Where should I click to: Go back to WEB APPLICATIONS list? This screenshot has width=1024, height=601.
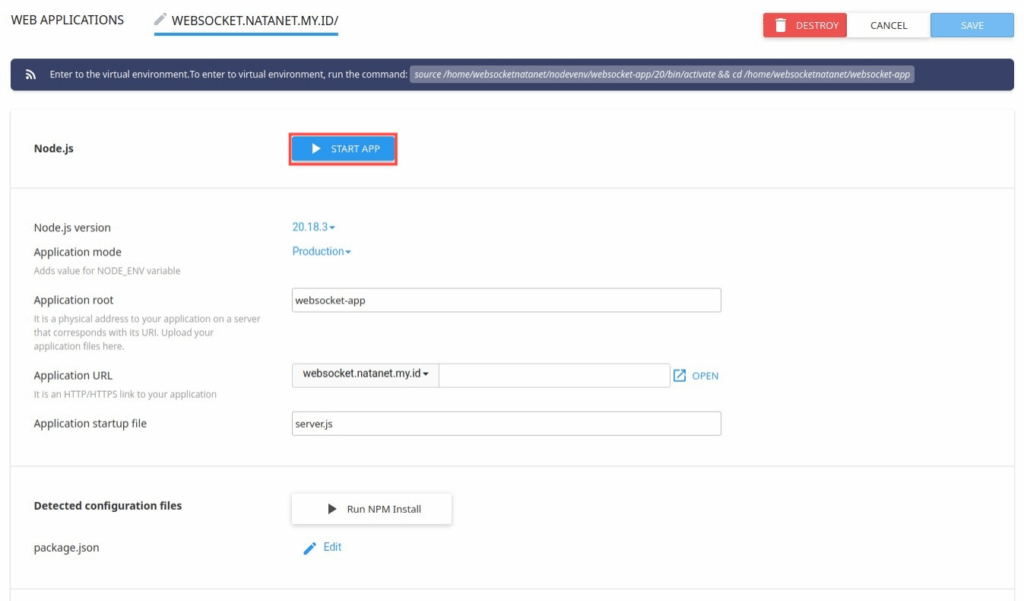67,20
